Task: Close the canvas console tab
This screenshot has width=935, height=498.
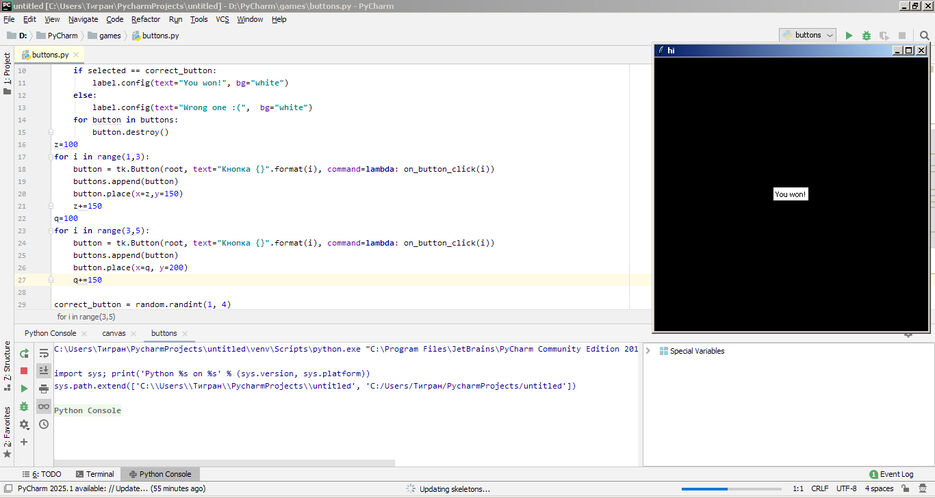Action: (134, 333)
